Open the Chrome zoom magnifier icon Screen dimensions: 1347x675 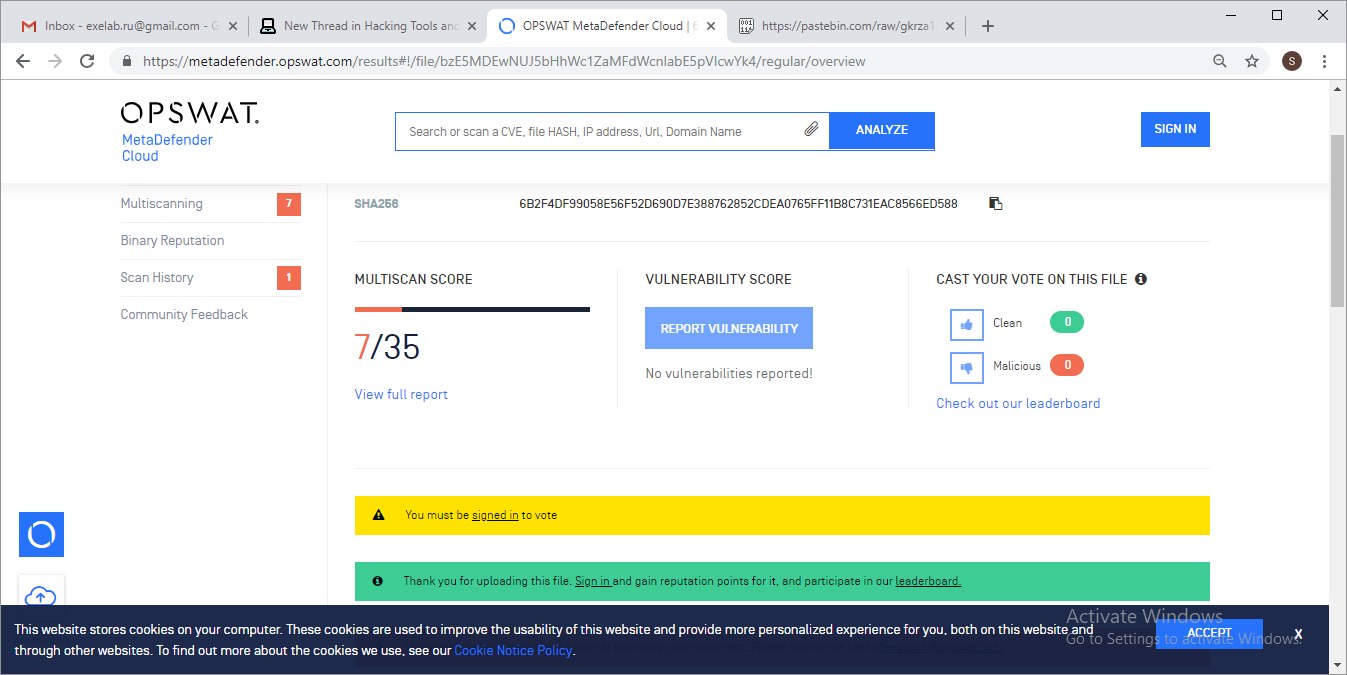pos(1220,61)
